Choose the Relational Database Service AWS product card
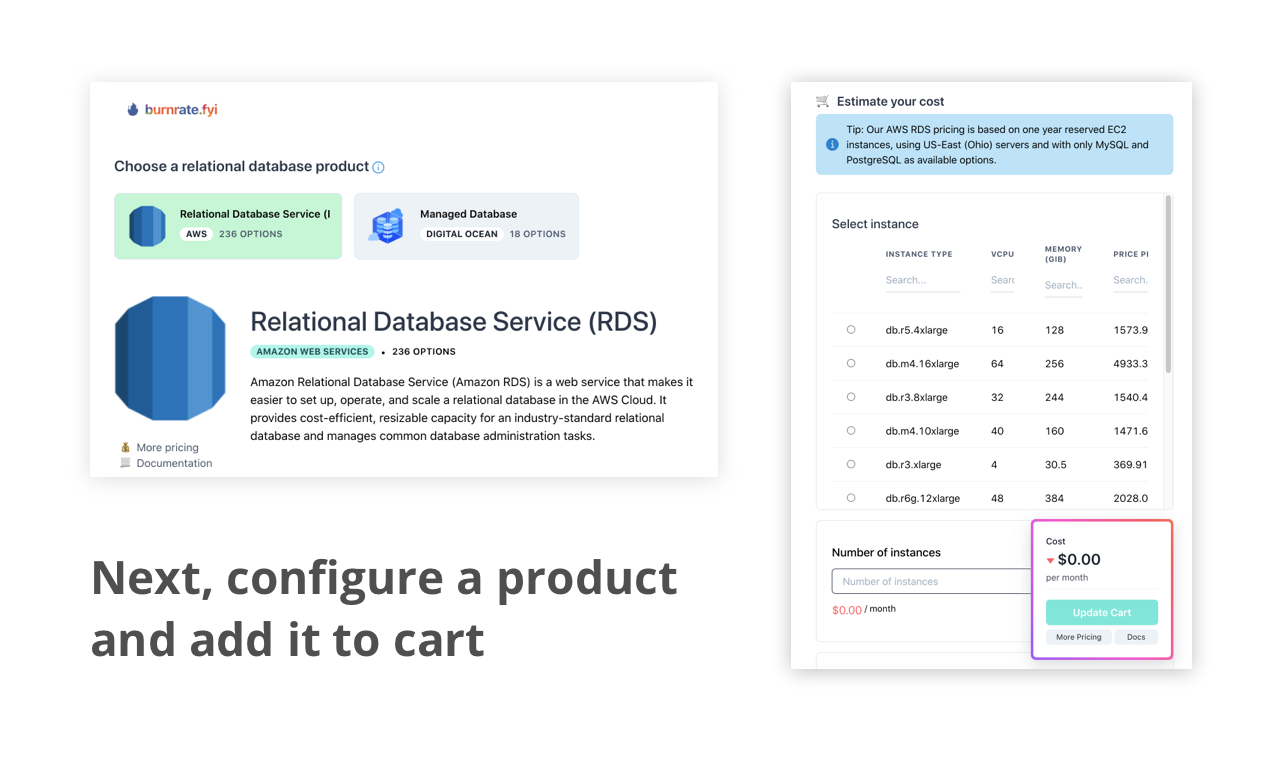This screenshot has width=1270, height=760. pyautogui.click(x=228, y=226)
